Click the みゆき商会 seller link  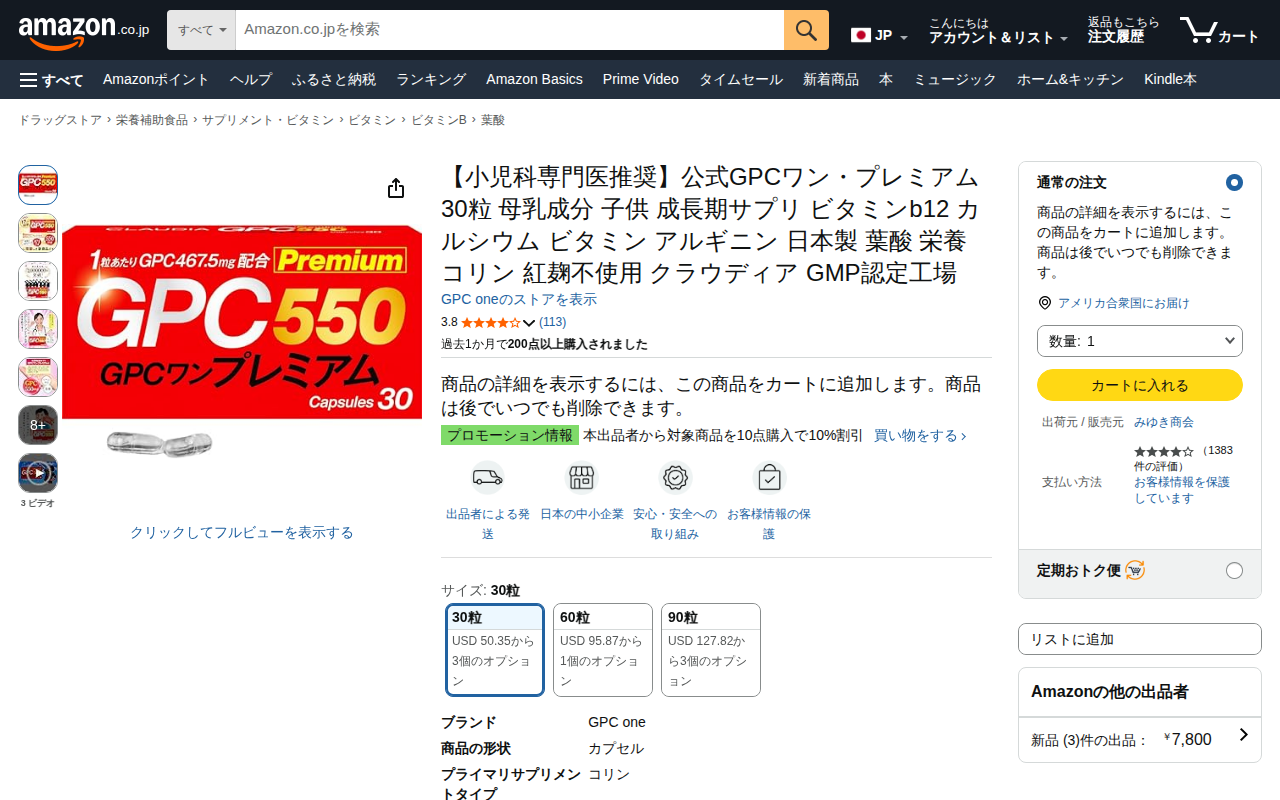pyautogui.click(x=1164, y=422)
